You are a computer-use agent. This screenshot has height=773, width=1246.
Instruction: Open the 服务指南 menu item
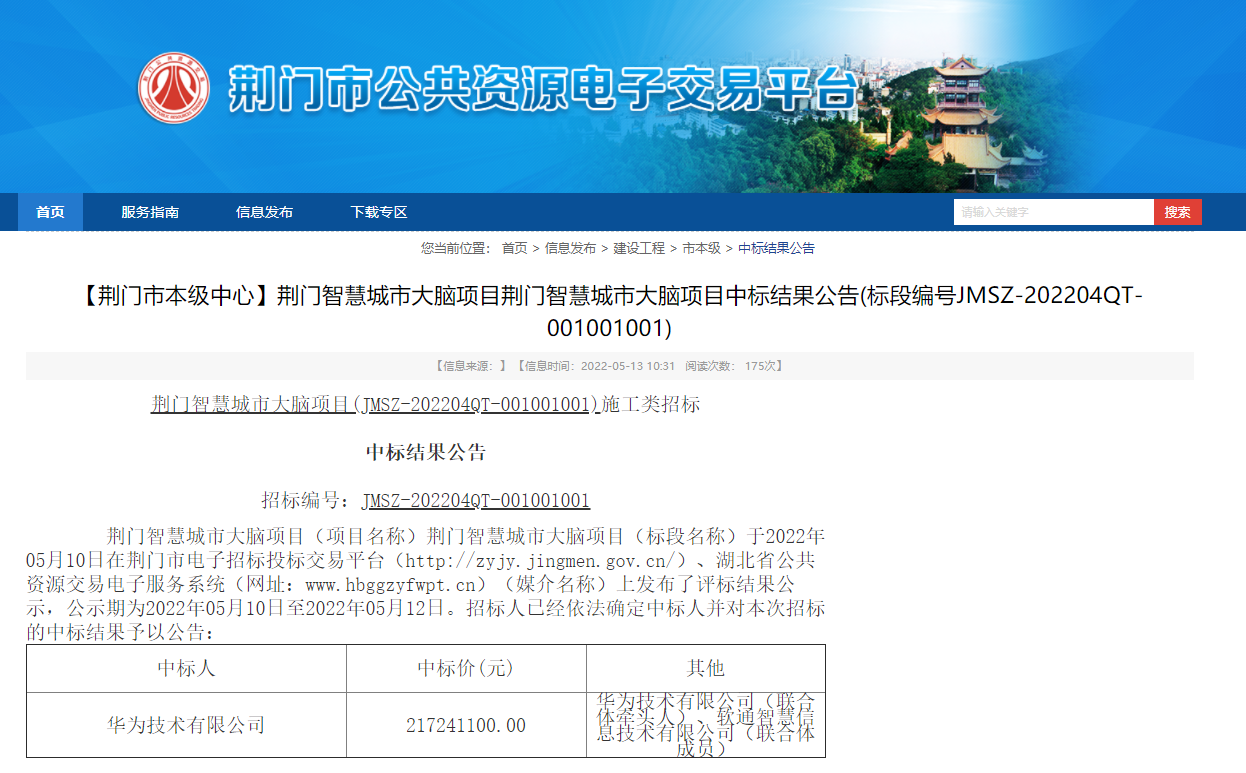(150, 212)
